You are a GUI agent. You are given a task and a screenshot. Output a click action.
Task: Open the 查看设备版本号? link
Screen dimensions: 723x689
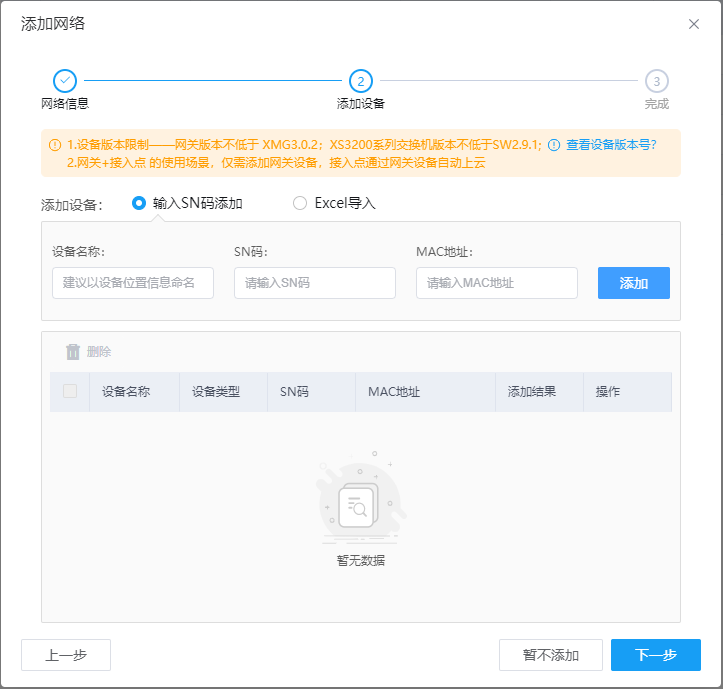[611, 145]
